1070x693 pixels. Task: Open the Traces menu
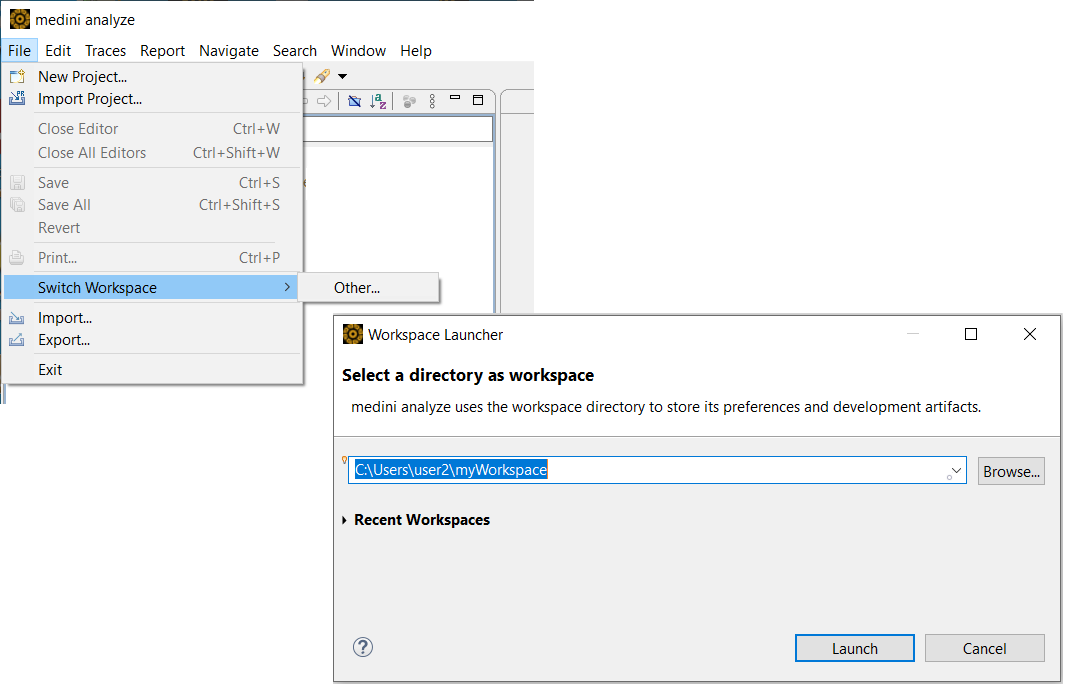point(105,50)
